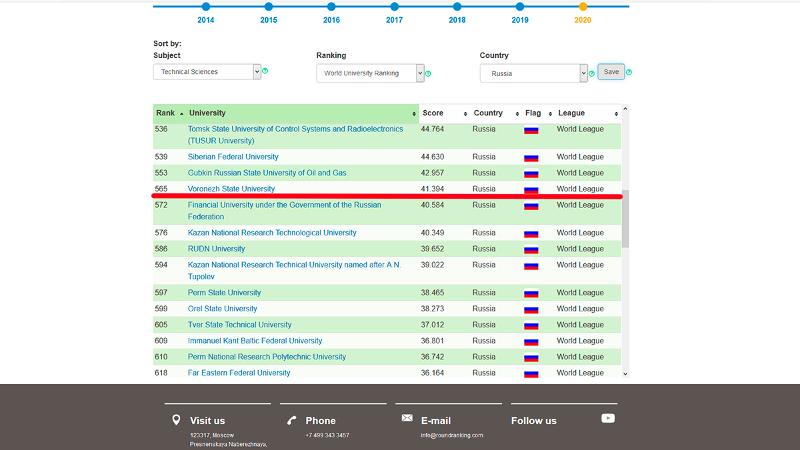This screenshot has width=800, height=450.
Task: Click the help icon beside Ranking dropdown
Action: 429,73
